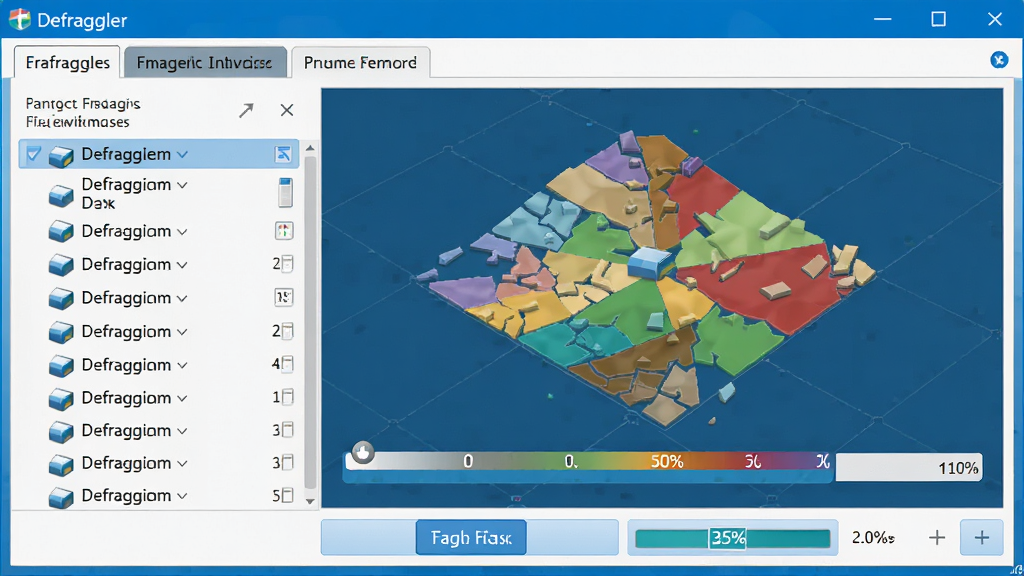1024x576 pixels.
Task: Toggle the checkbox next to number 4
Action: pos(287,364)
